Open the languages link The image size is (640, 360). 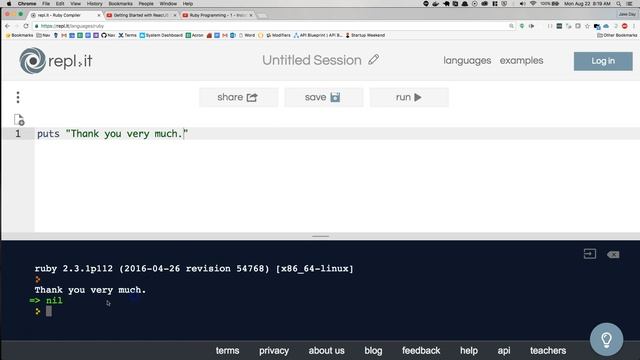tap(467, 60)
